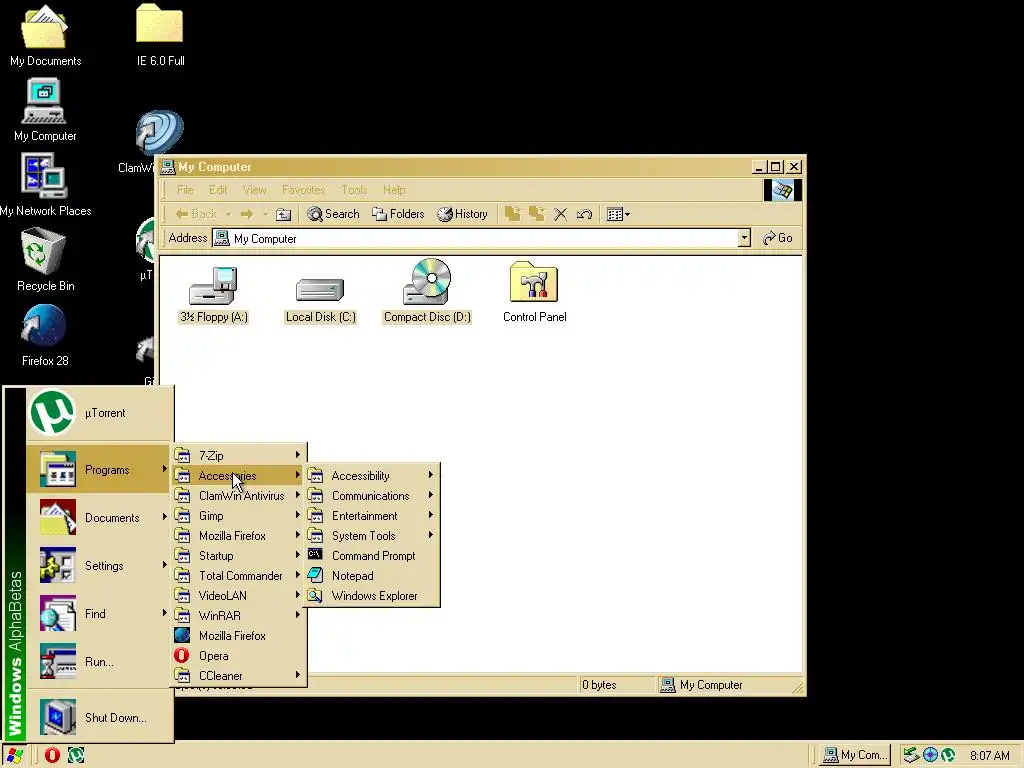Image resolution: width=1024 pixels, height=768 pixels.
Task: Open Find in the Start menu
Action: [x=100, y=613]
